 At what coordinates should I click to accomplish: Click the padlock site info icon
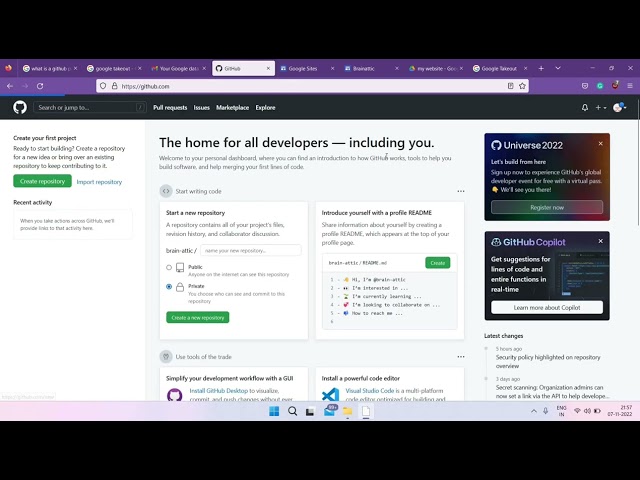pos(114,86)
